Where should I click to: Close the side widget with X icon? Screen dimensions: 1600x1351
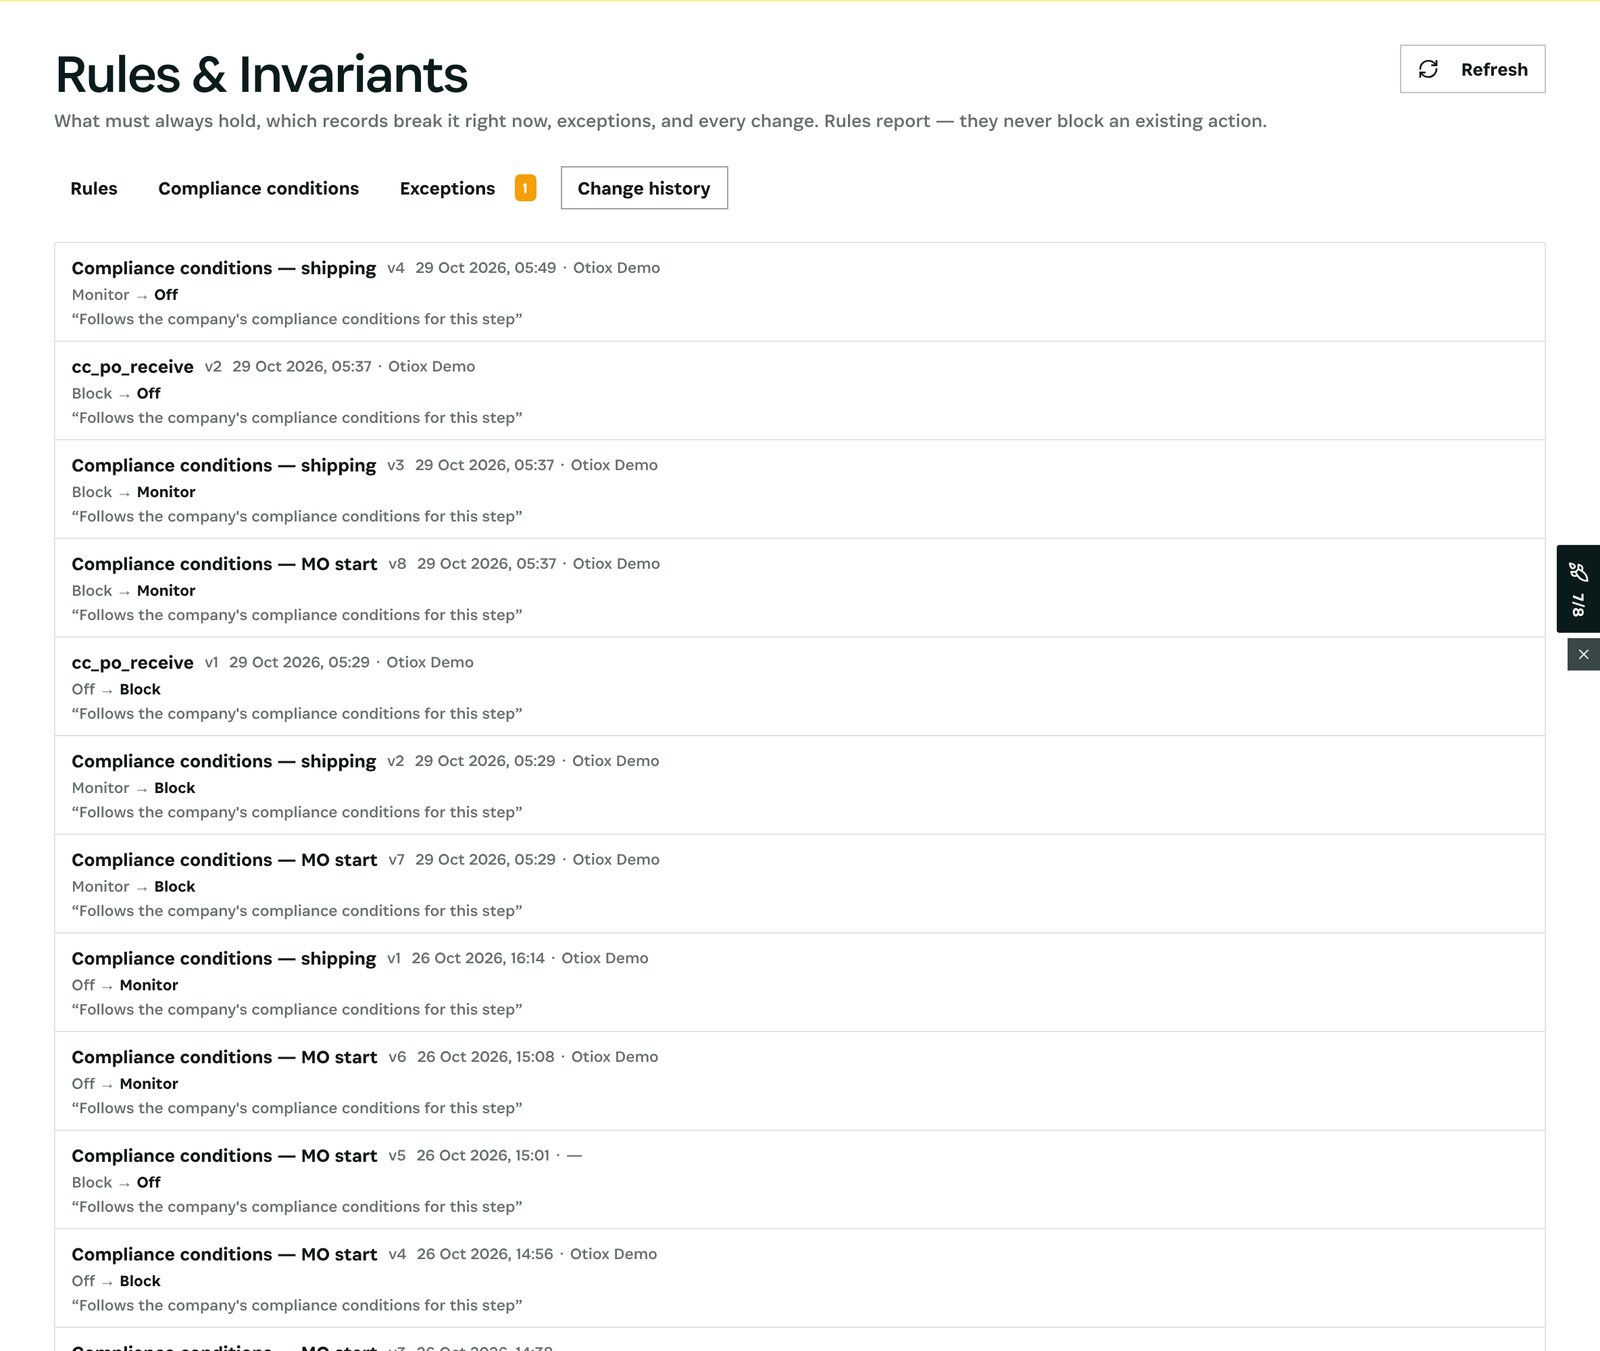(x=1583, y=655)
